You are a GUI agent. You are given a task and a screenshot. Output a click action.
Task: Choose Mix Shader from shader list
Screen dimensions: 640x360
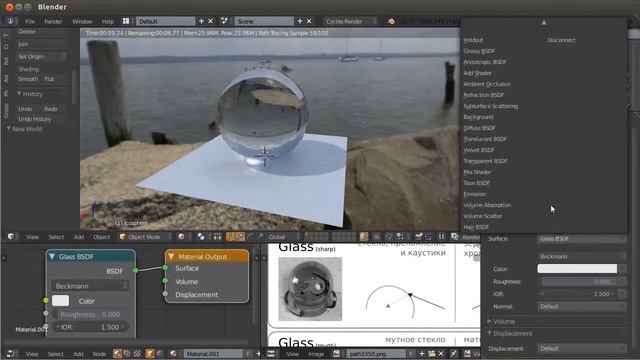(x=477, y=172)
